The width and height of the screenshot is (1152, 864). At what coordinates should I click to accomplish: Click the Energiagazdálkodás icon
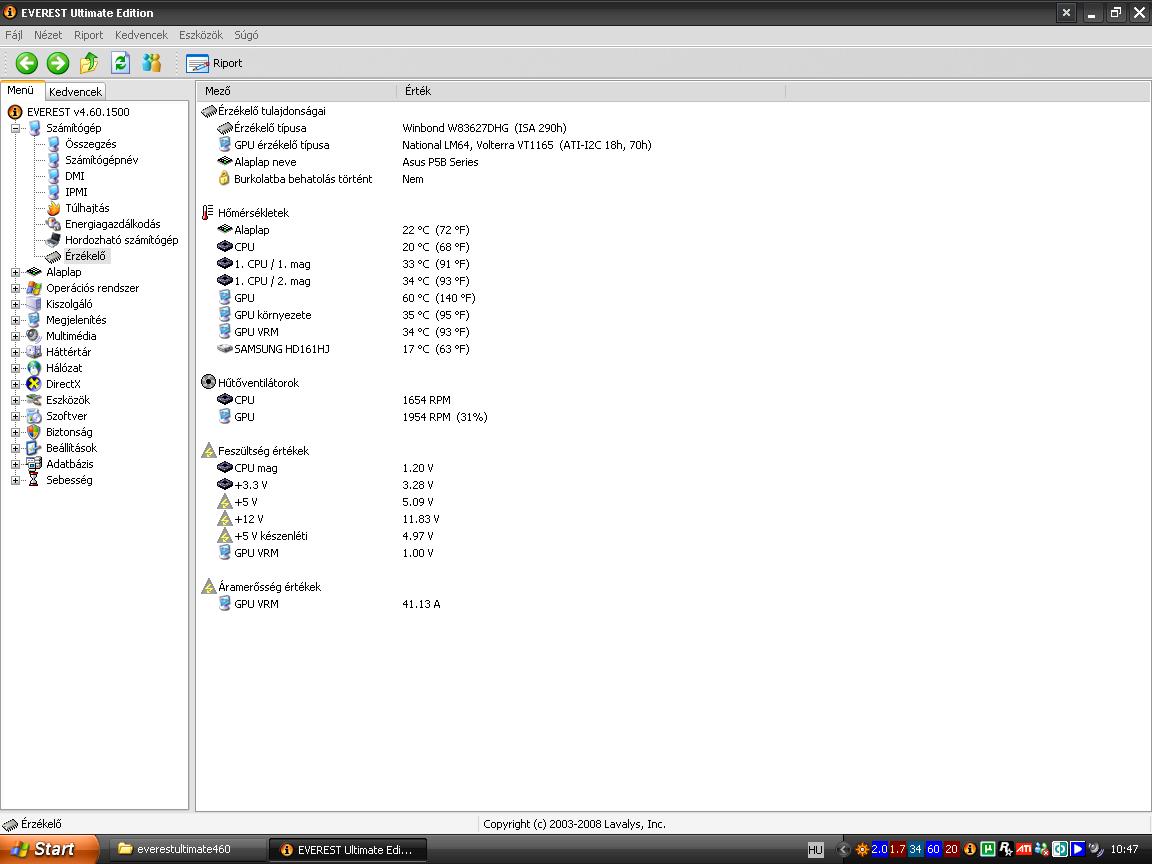coord(54,224)
